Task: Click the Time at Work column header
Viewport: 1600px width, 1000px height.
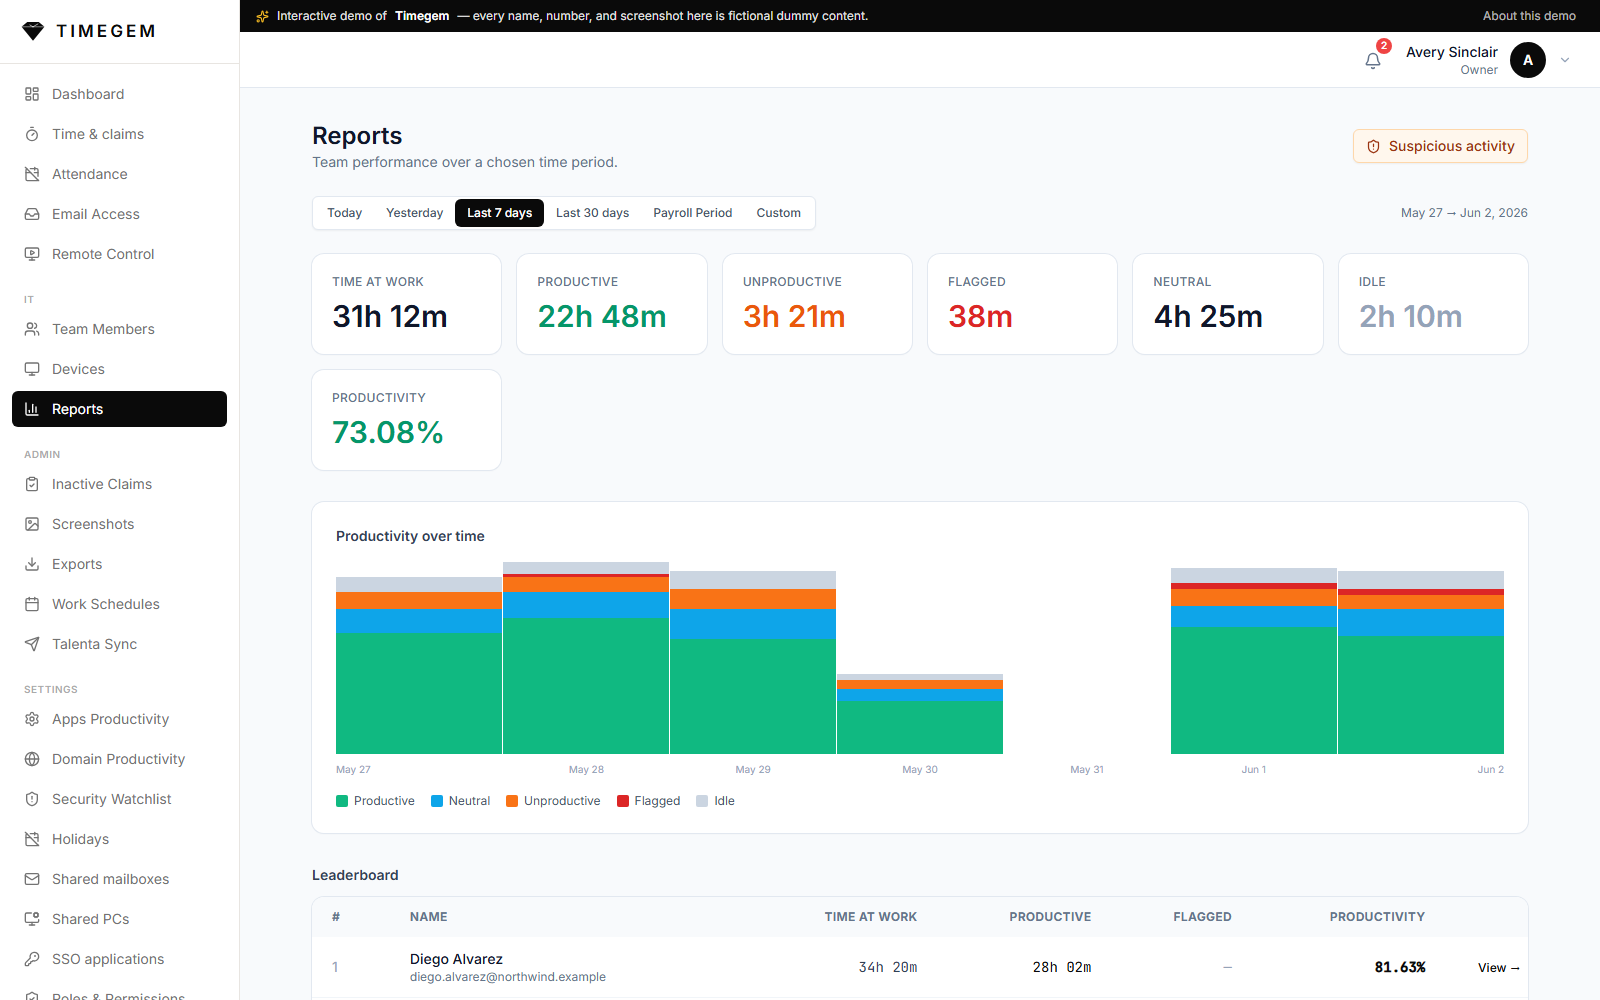Action: tap(870, 917)
